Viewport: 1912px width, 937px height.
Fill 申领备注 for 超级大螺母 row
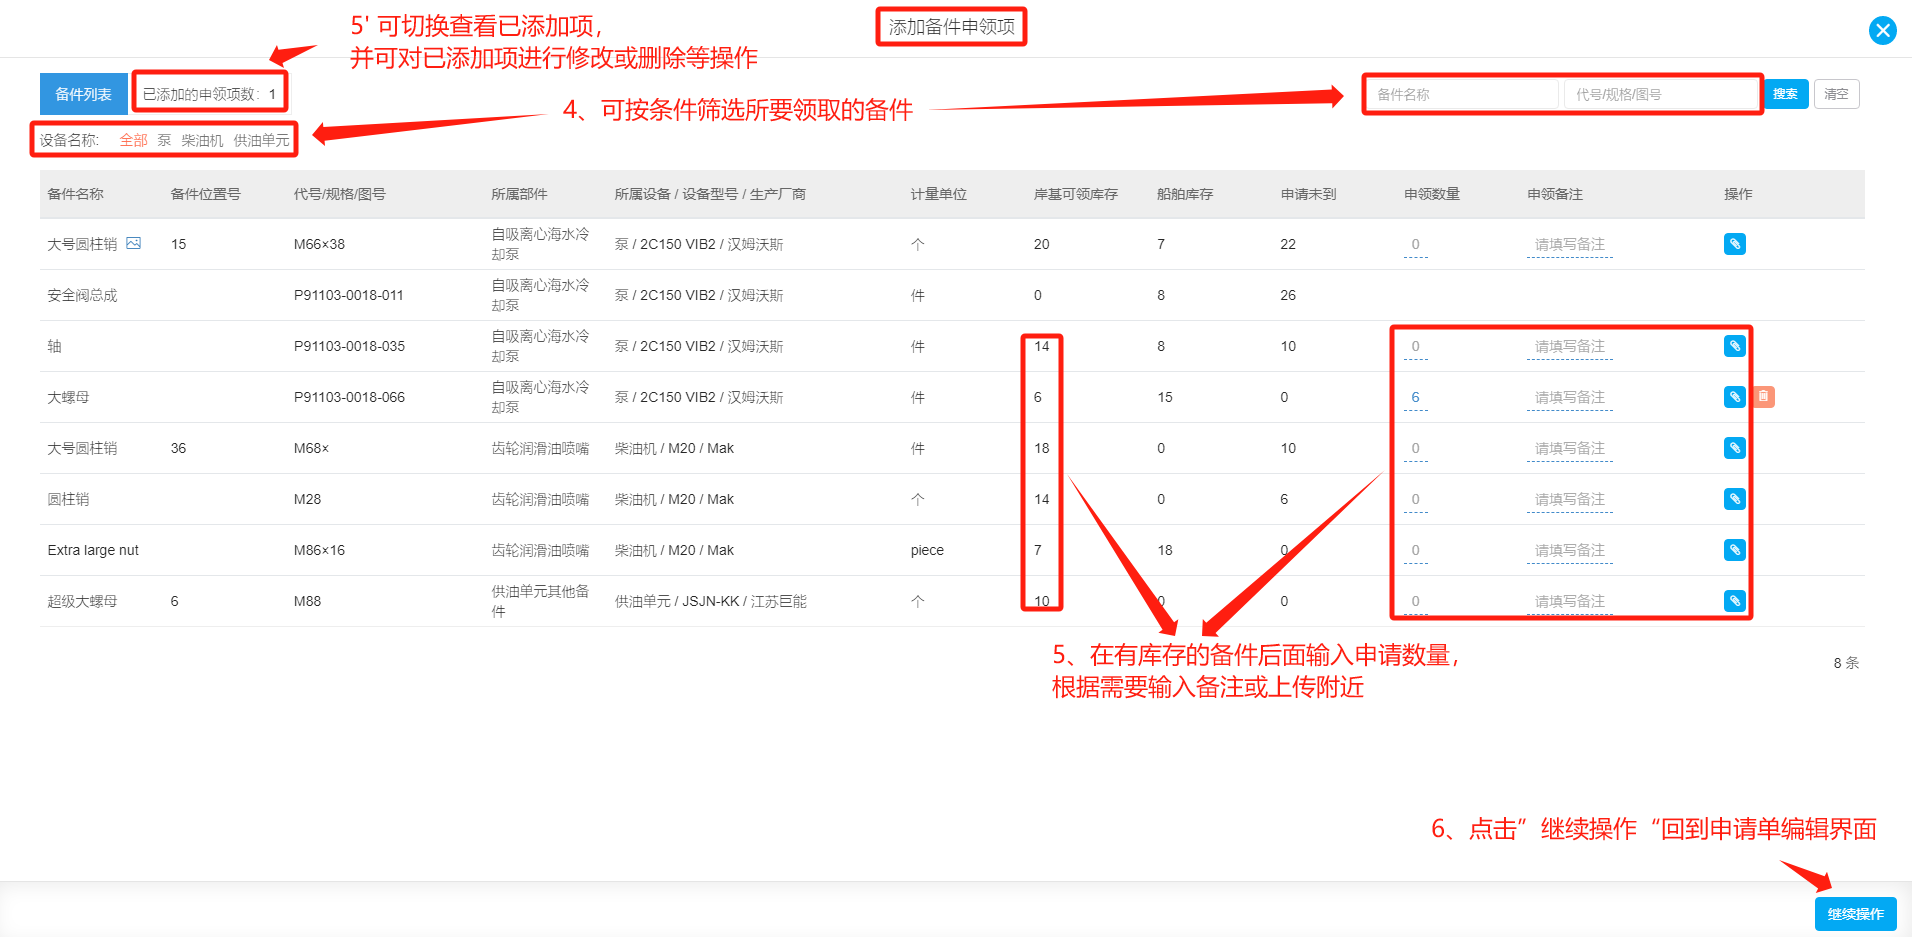click(1569, 602)
